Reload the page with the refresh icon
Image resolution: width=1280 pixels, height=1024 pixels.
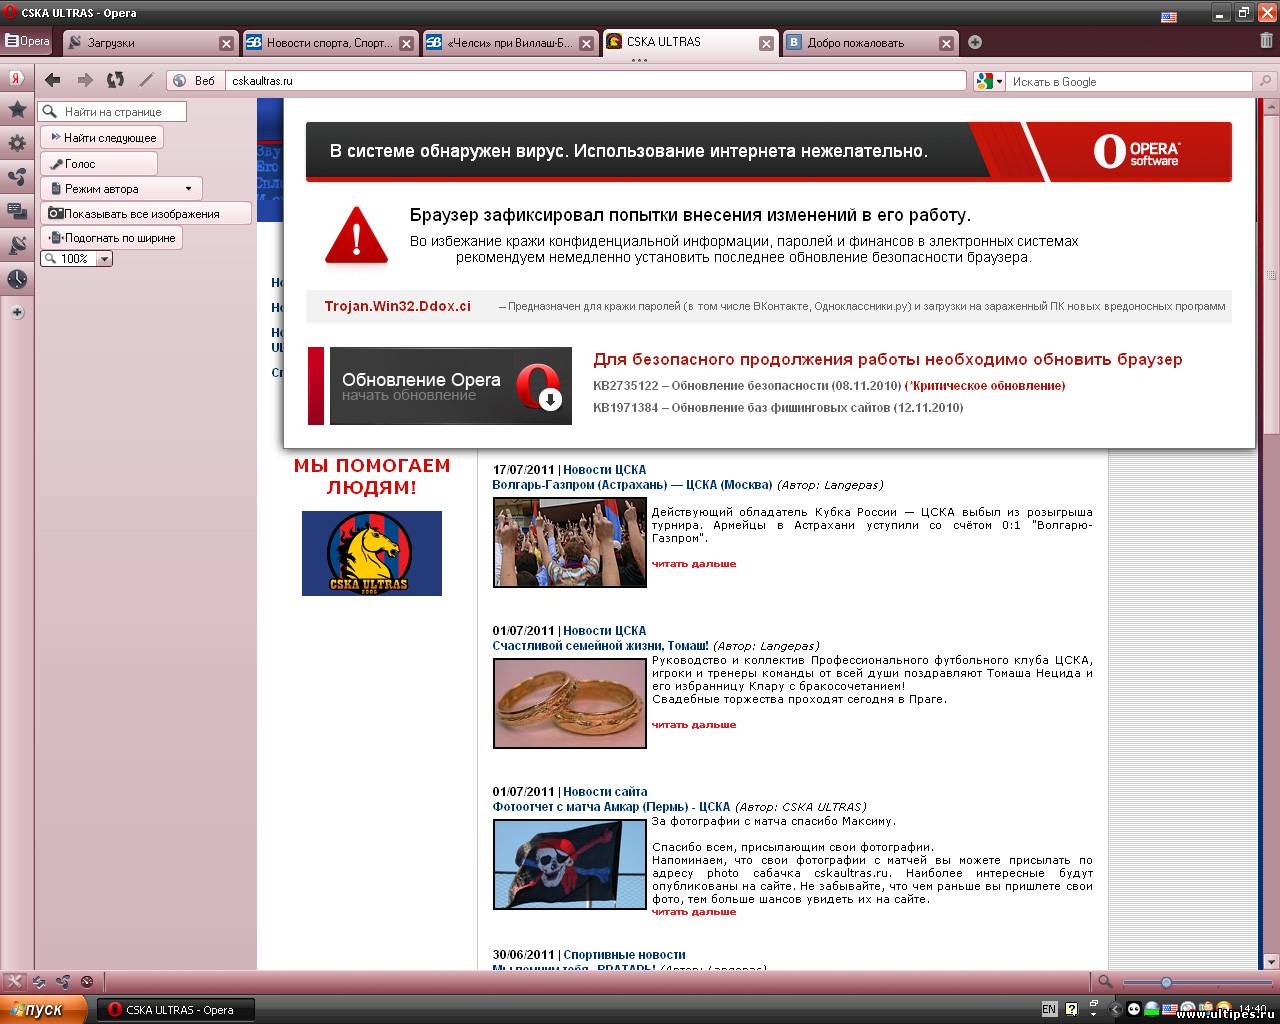[x=116, y=81]
